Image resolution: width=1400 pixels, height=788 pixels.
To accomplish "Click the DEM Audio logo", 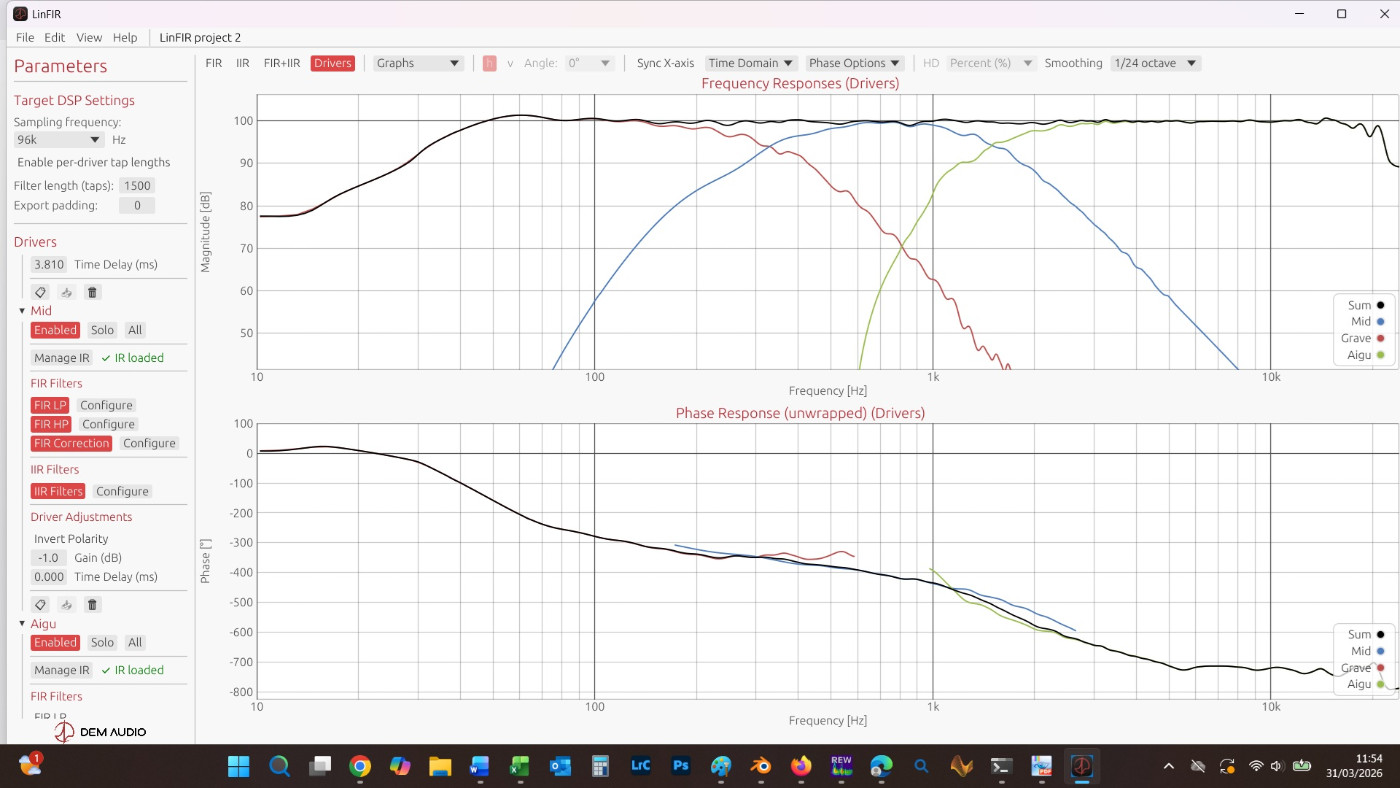I will tap(100, 732).
